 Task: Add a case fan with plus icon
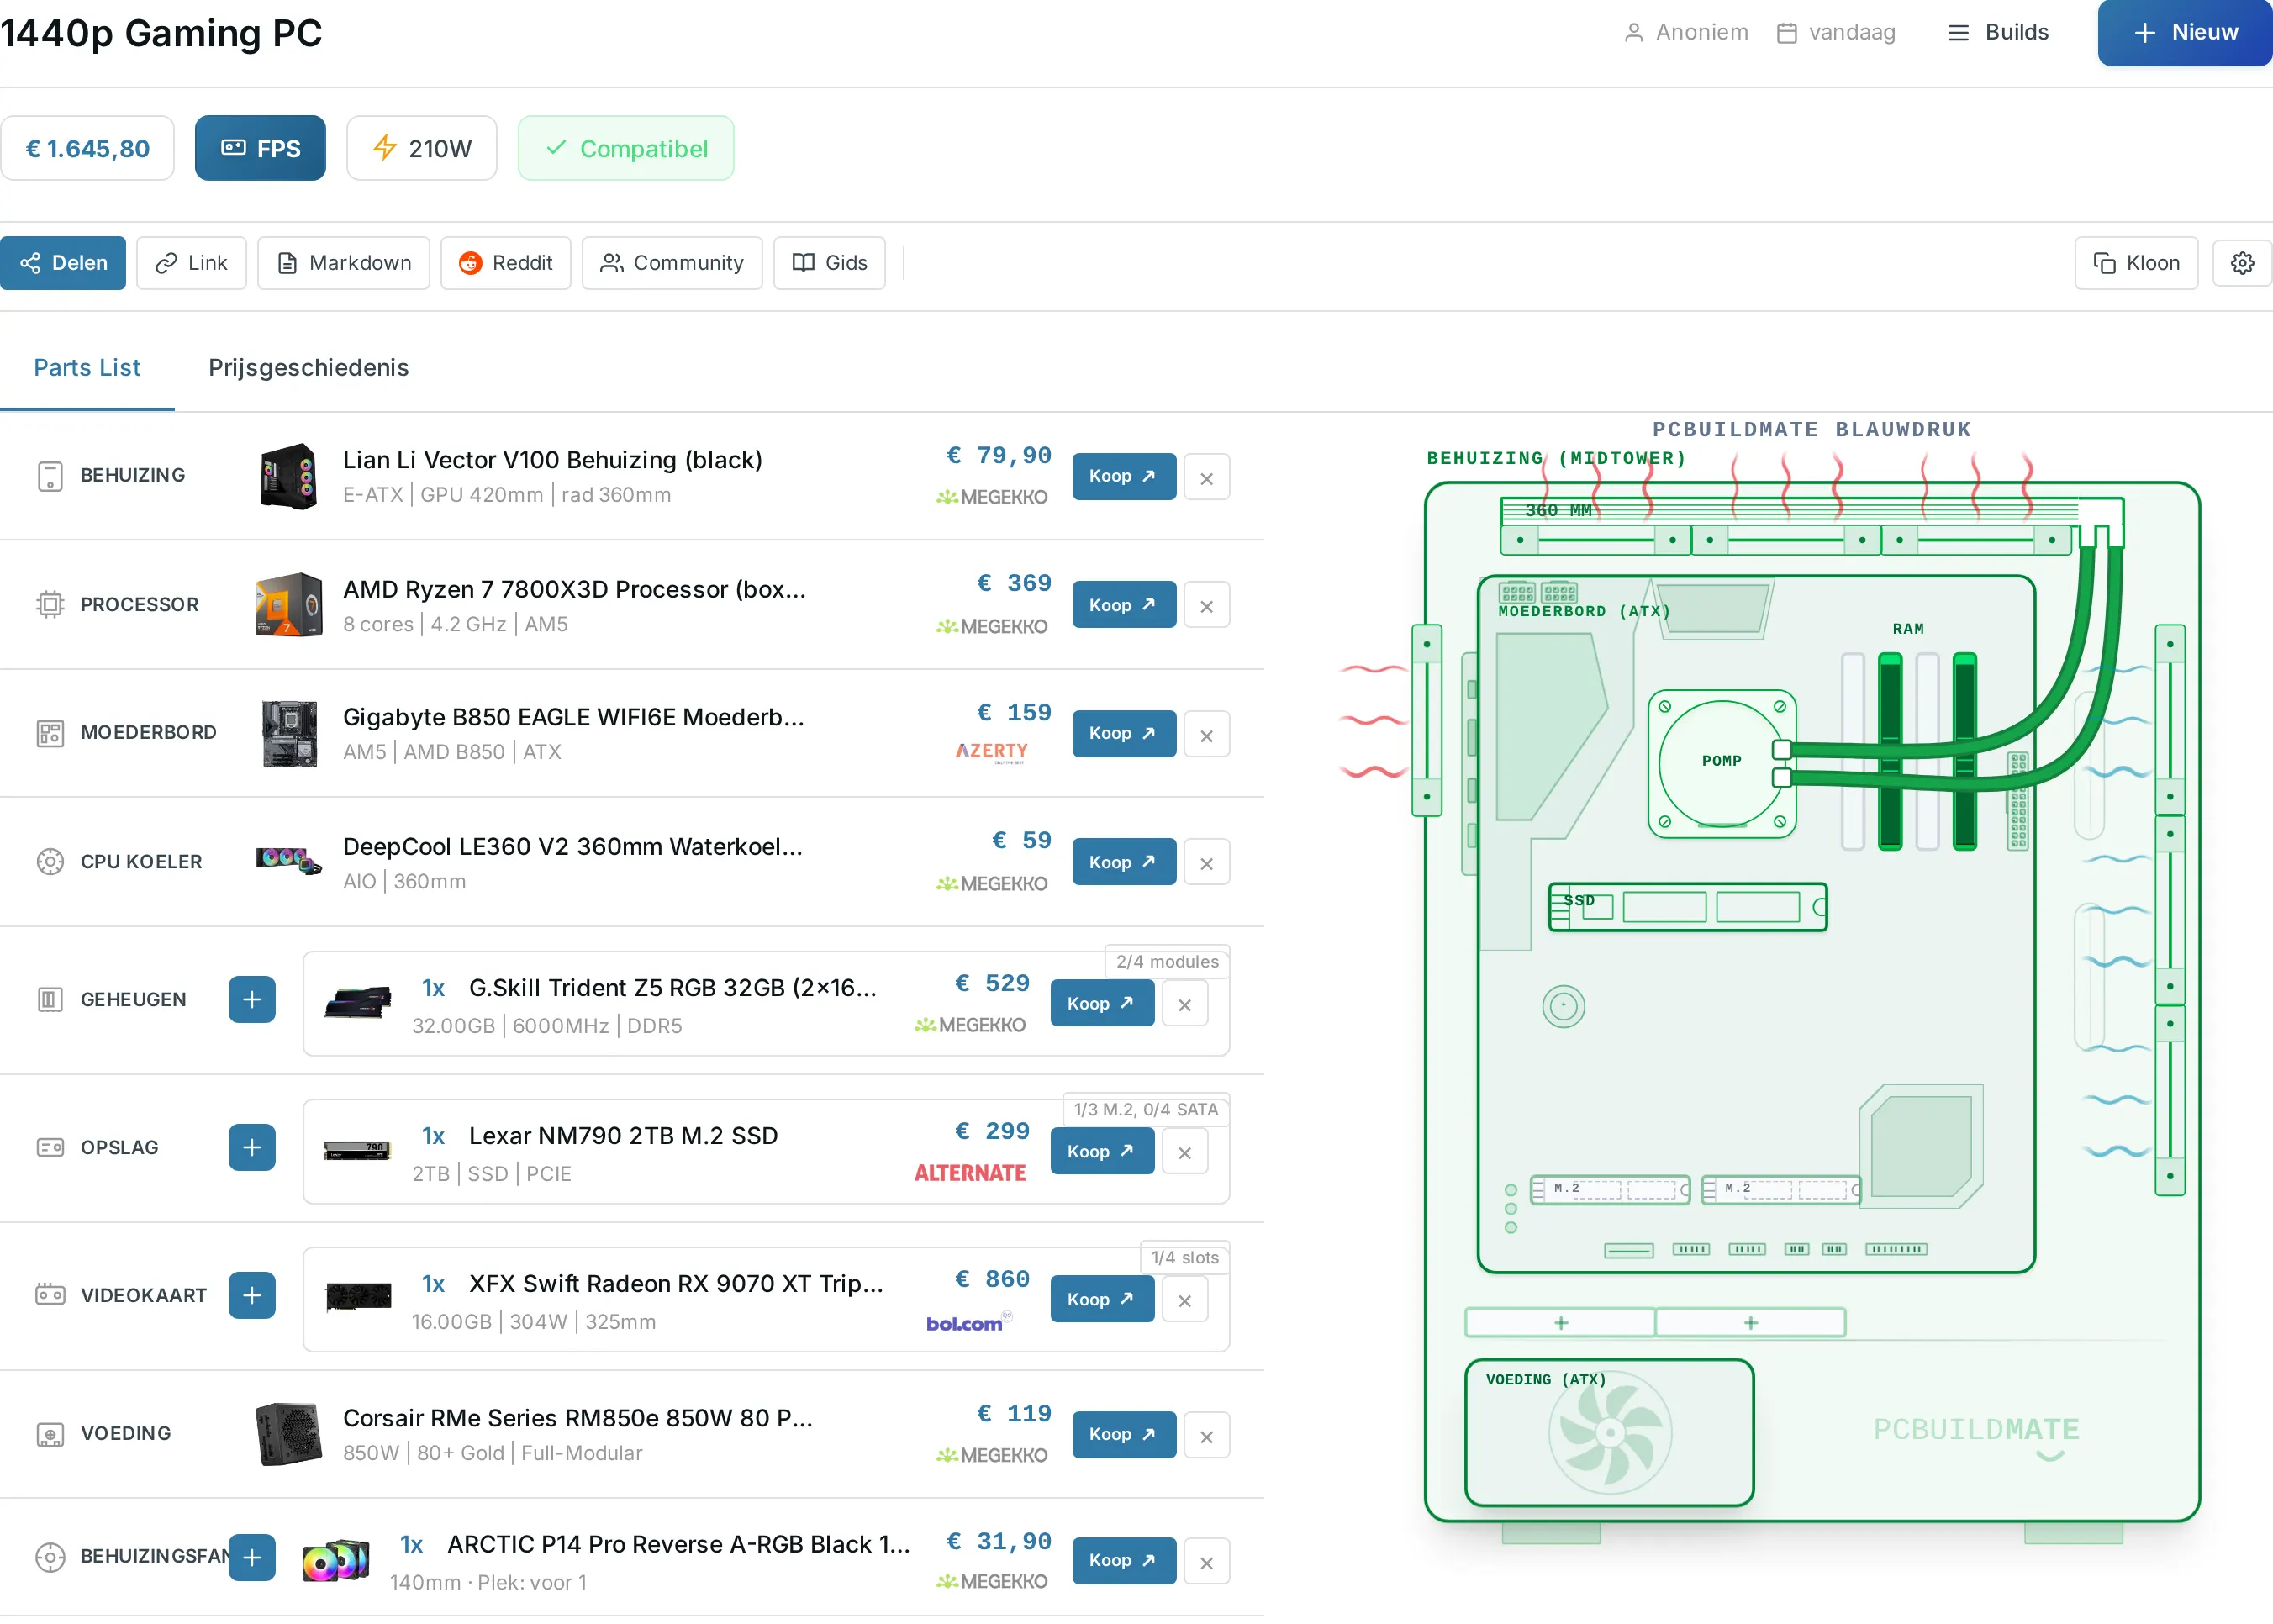click(x=252, y=1557)
